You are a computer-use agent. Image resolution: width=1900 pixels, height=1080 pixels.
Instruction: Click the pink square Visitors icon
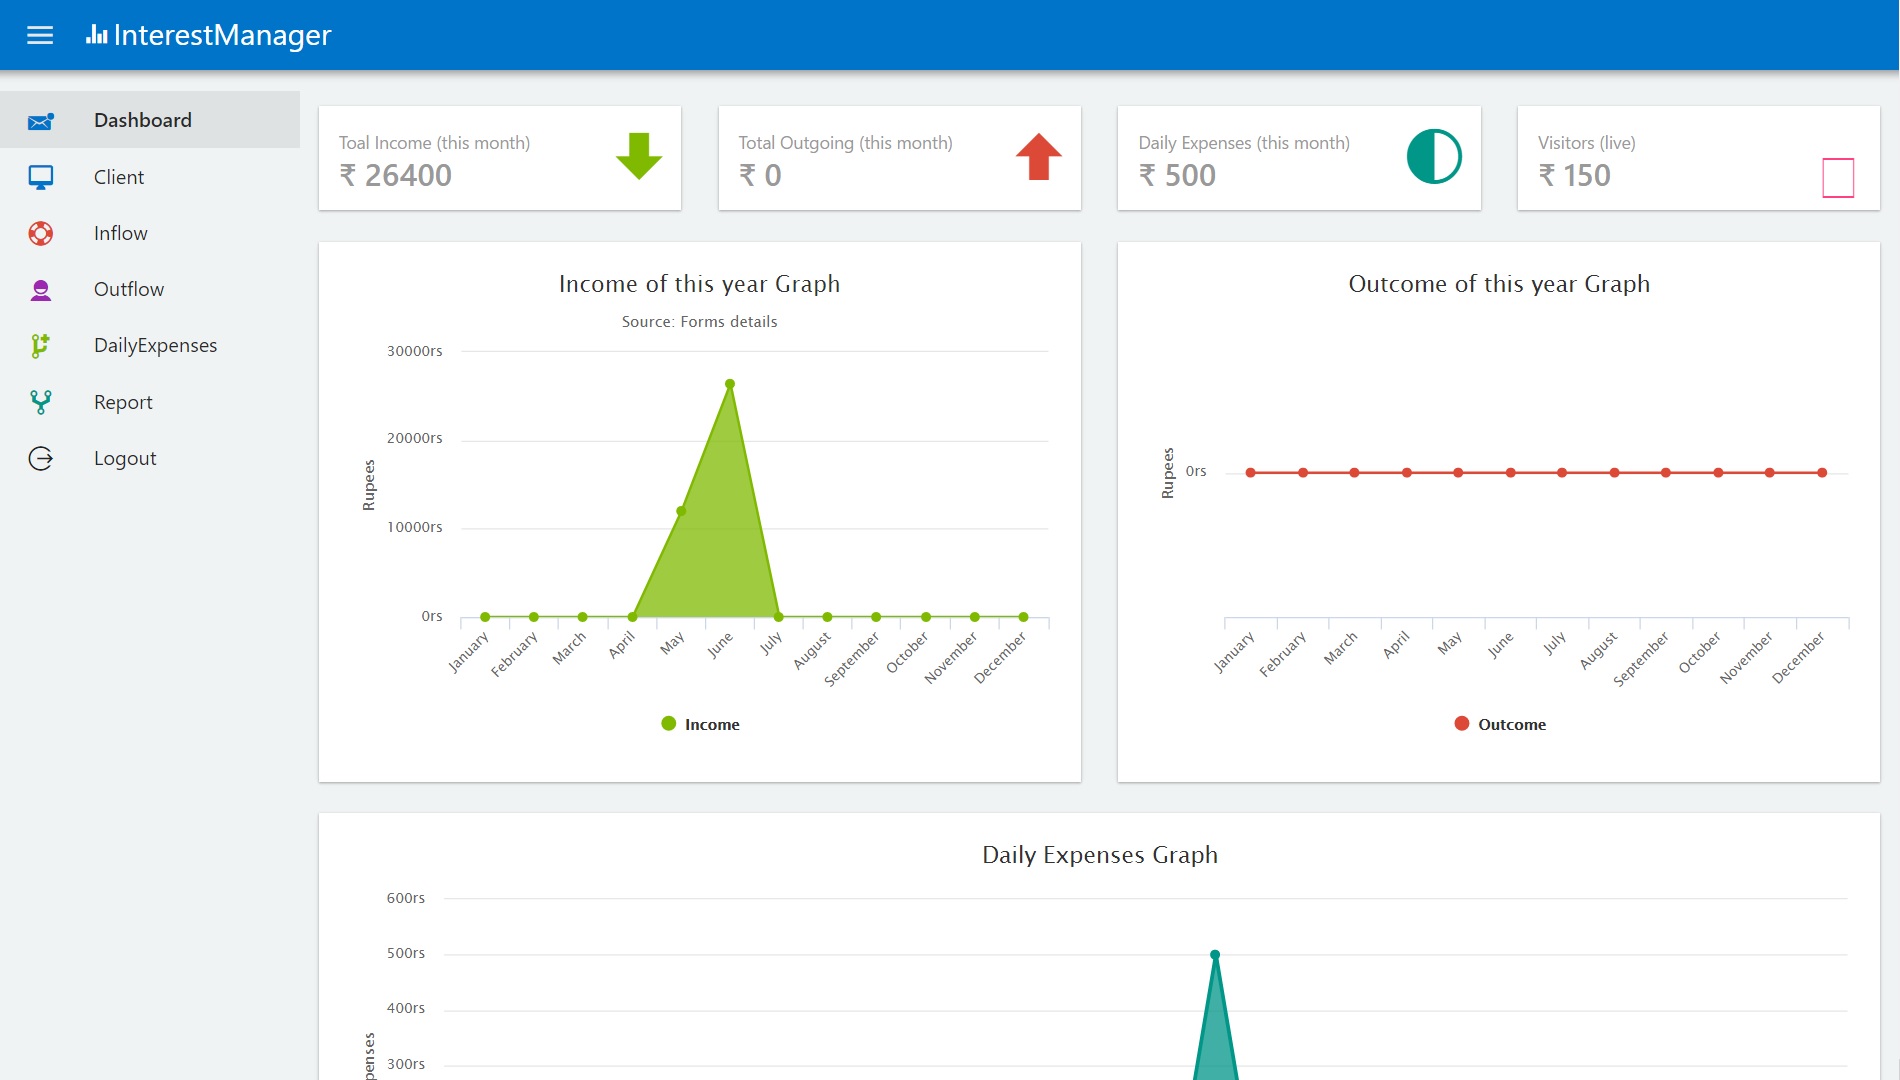pyautogui.click(x=1838, y=178)
